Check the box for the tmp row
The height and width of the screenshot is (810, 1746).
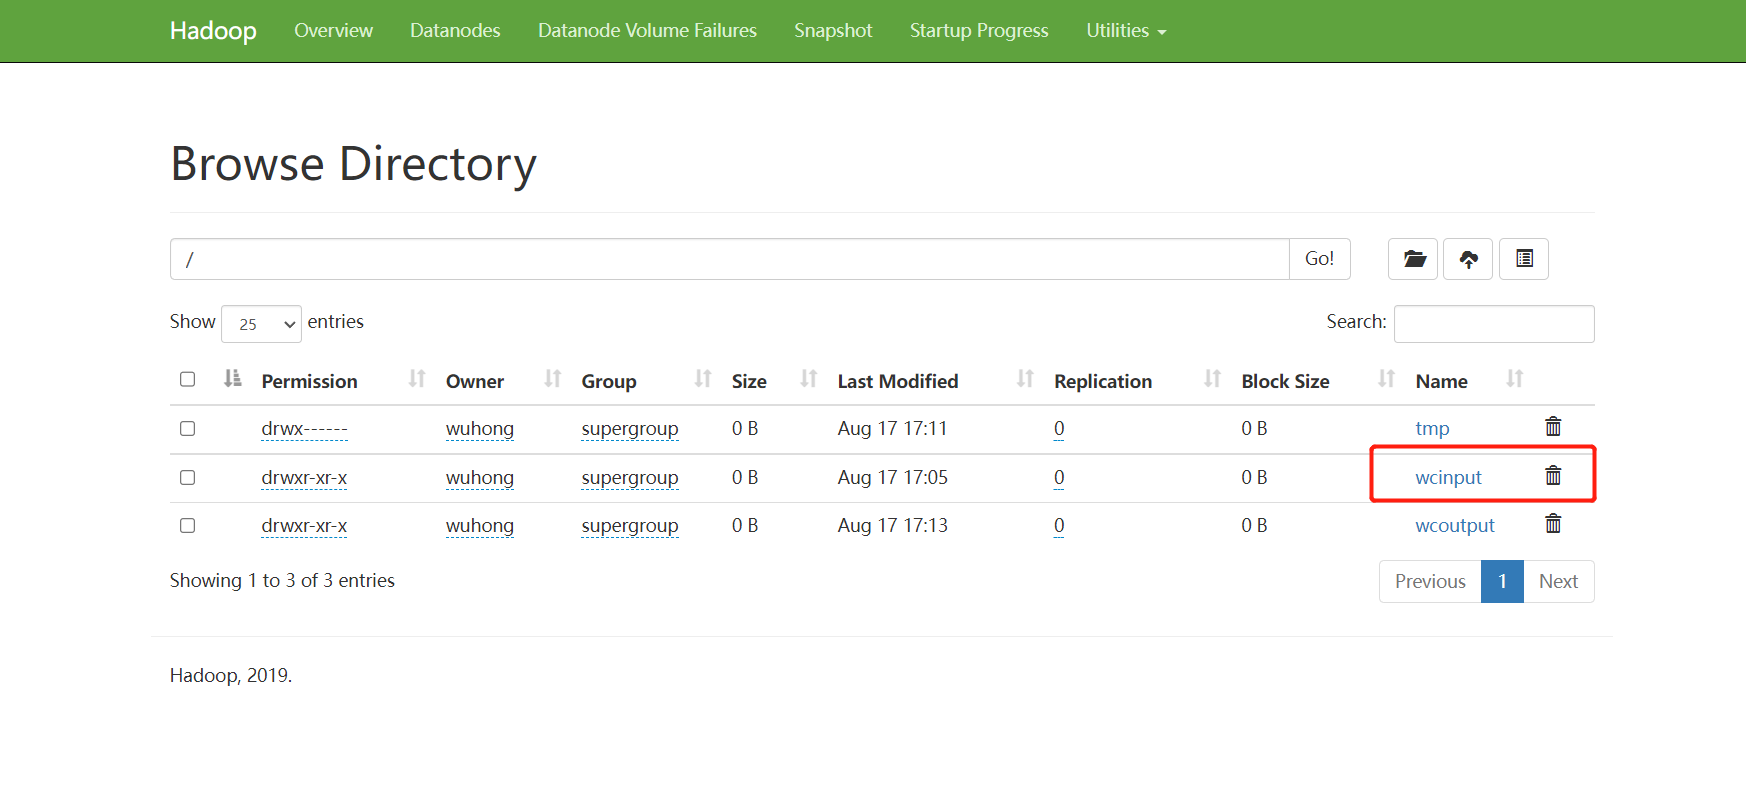187,428
